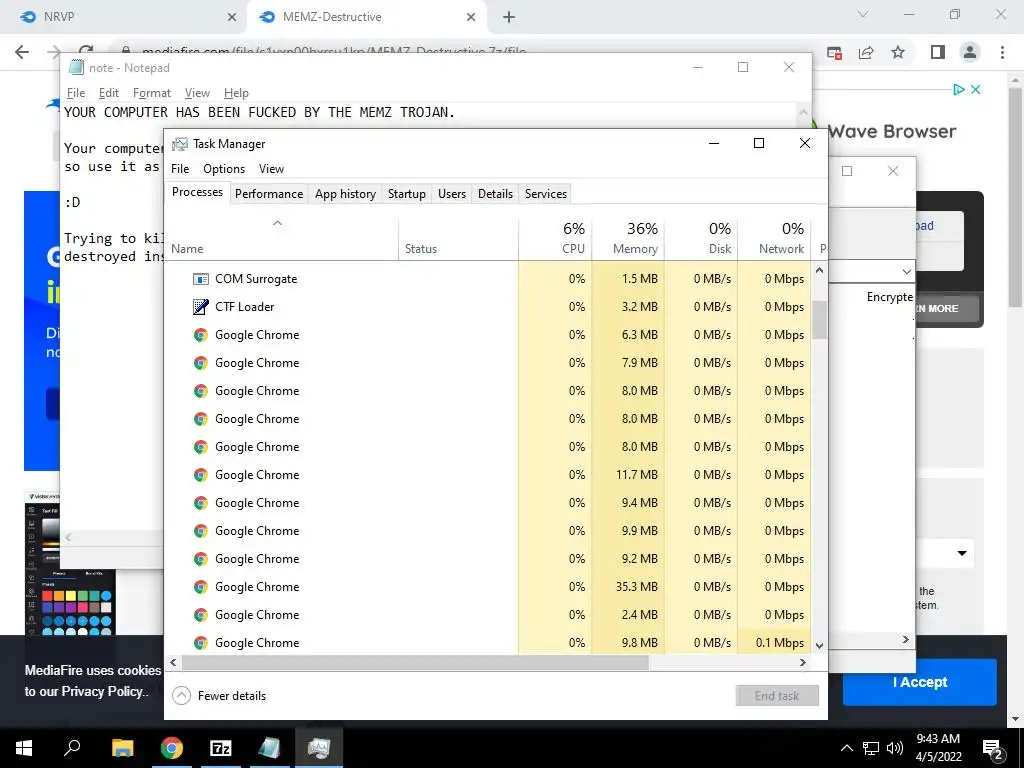The image size is (1024, 768).
Task: Open taskbar search magnifier
Action: point(72,747)
